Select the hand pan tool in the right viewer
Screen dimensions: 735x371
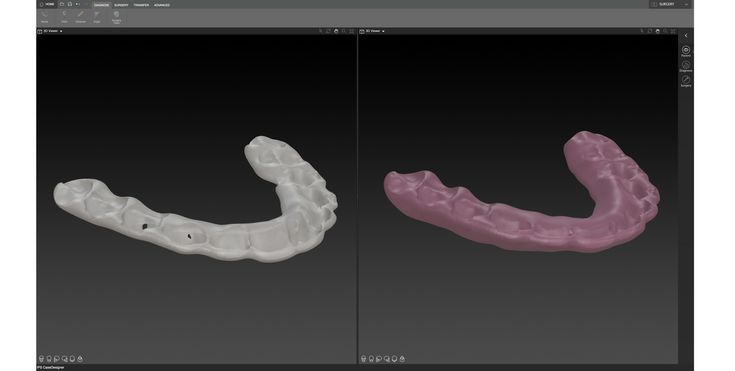click(658, 31)
